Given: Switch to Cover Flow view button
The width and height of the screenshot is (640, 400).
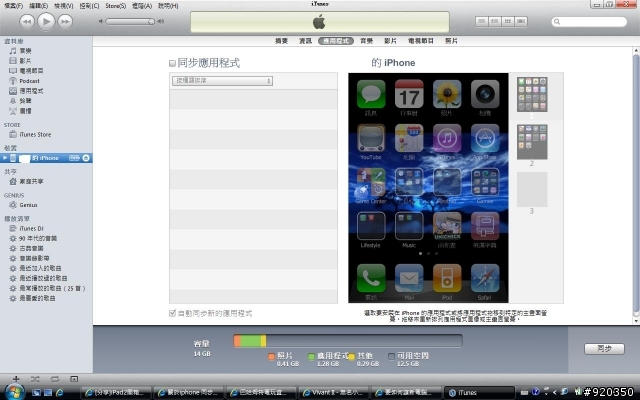Looking at the screenshot, I should click(521, 21).
